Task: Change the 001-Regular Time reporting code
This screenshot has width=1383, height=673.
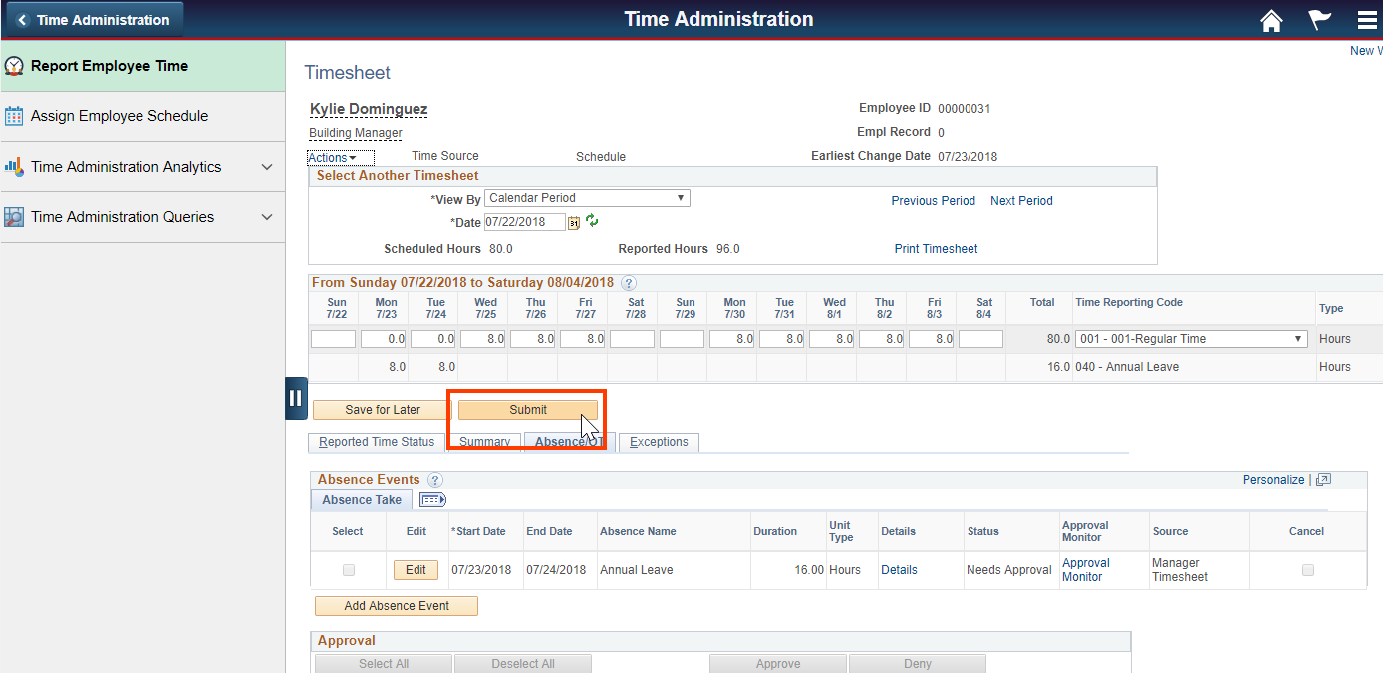Action: point(1190,338)
